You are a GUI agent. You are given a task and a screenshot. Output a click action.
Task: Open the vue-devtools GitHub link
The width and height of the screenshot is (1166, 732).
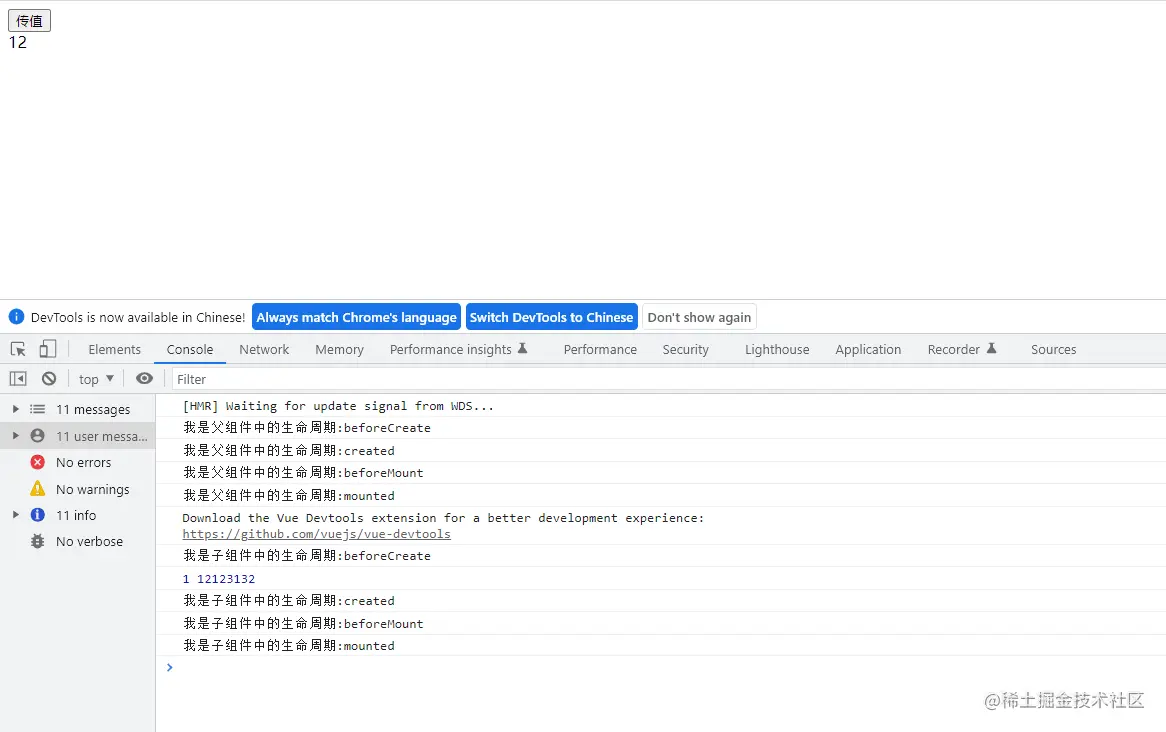point(317,534)
